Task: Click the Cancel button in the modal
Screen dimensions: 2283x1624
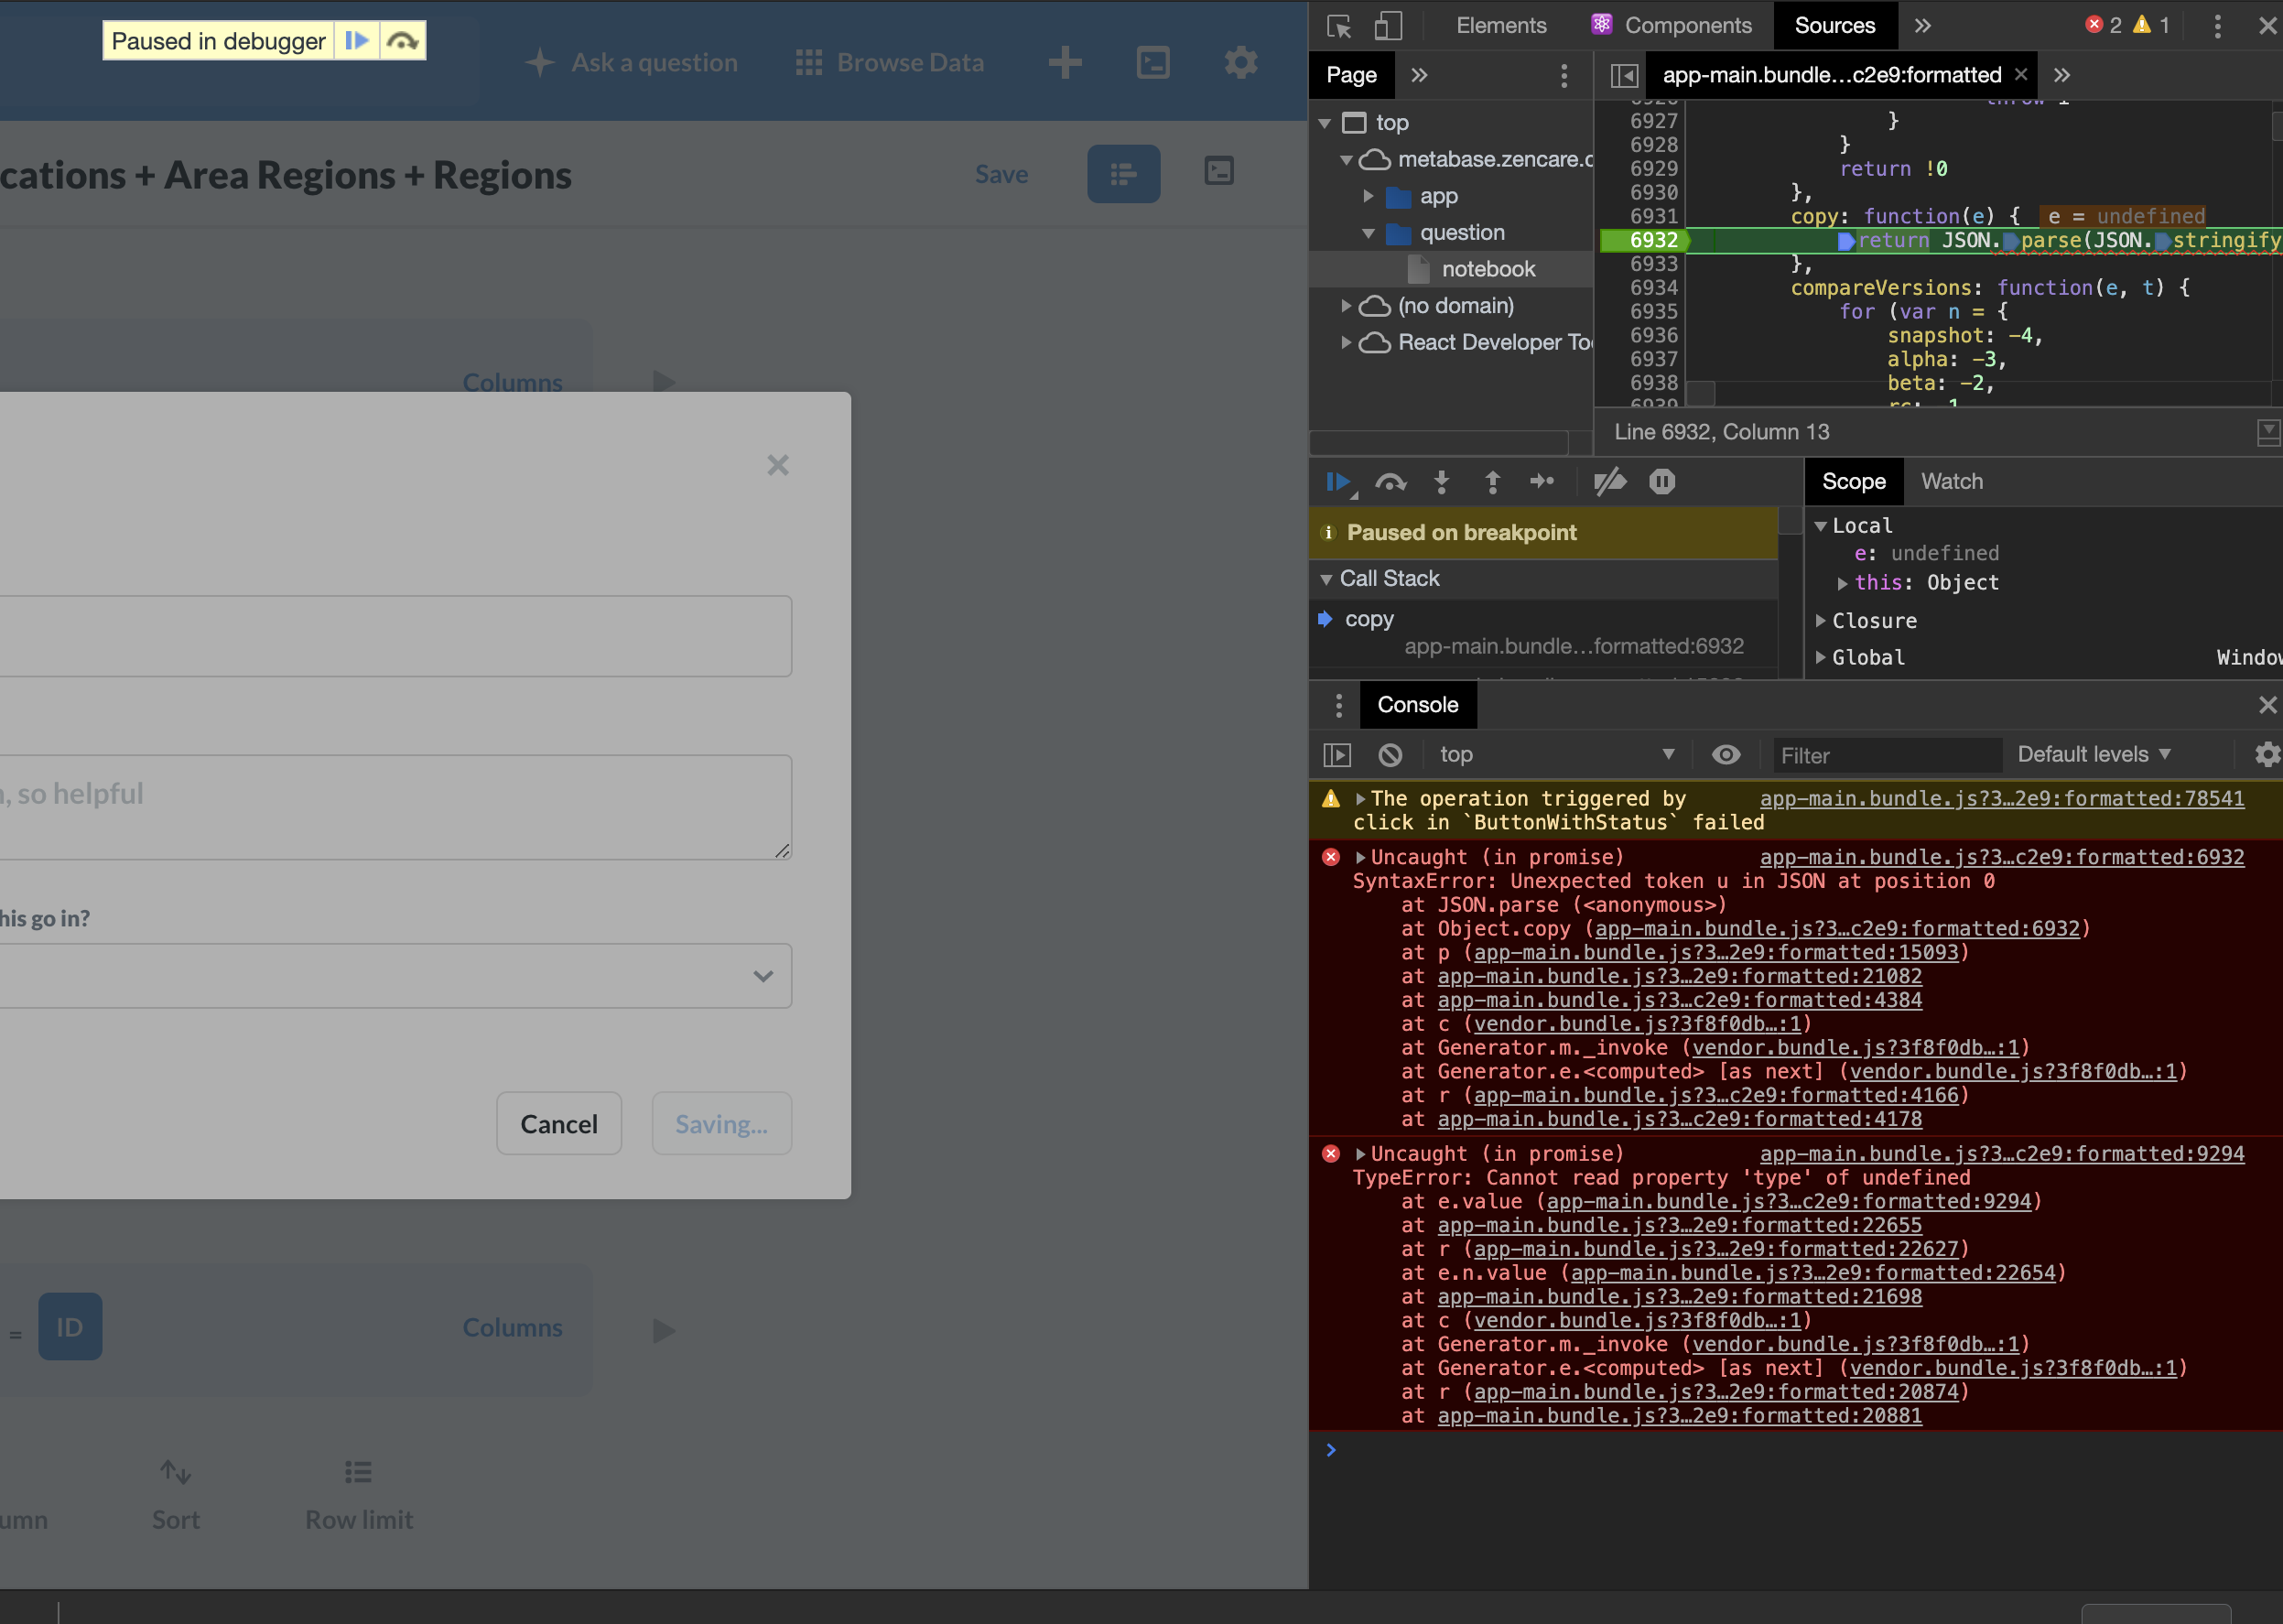Action: [558, 1123]
